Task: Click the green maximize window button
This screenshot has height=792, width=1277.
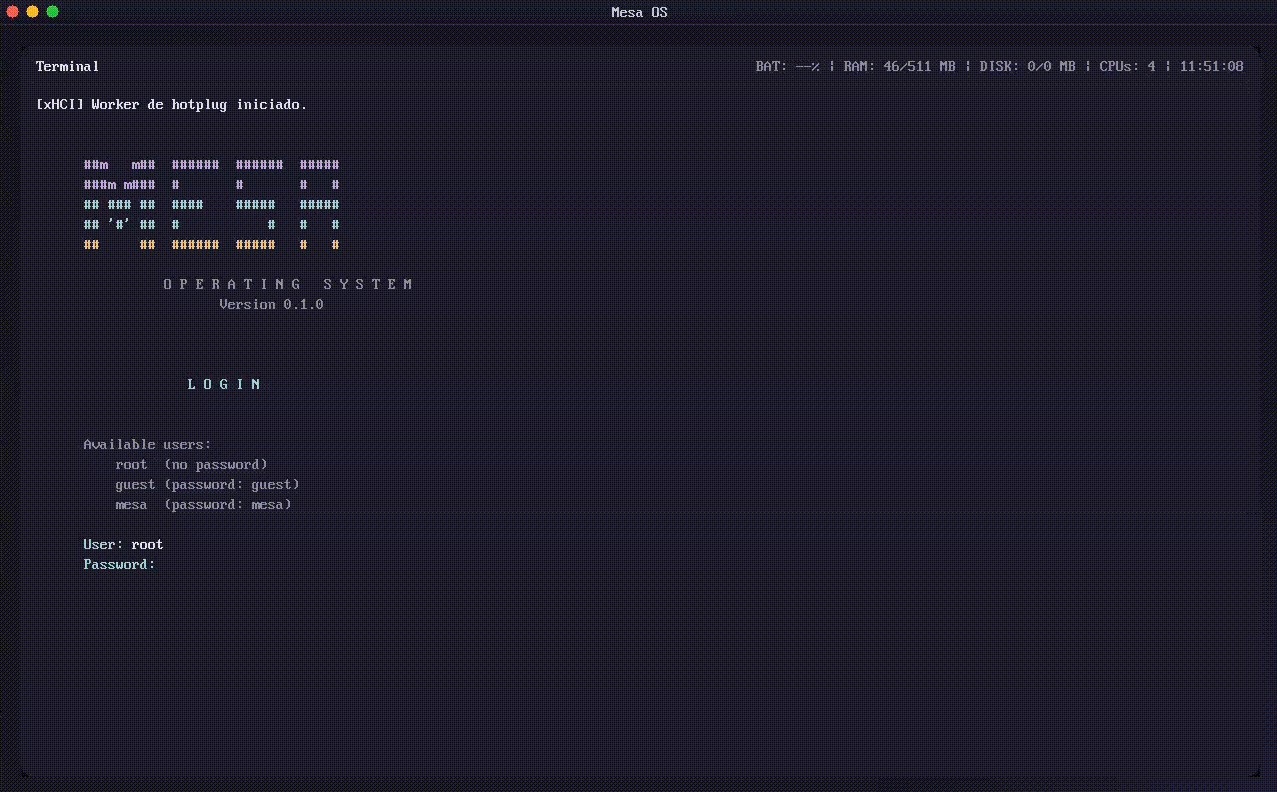Action: pos(52,12)
